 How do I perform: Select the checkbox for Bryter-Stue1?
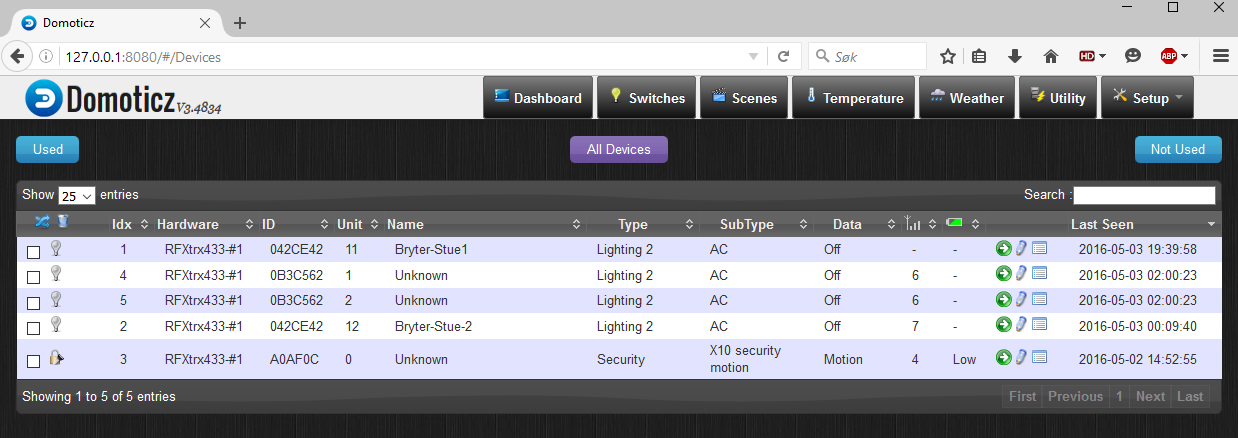pyautogui.click(x=33, y=252)
